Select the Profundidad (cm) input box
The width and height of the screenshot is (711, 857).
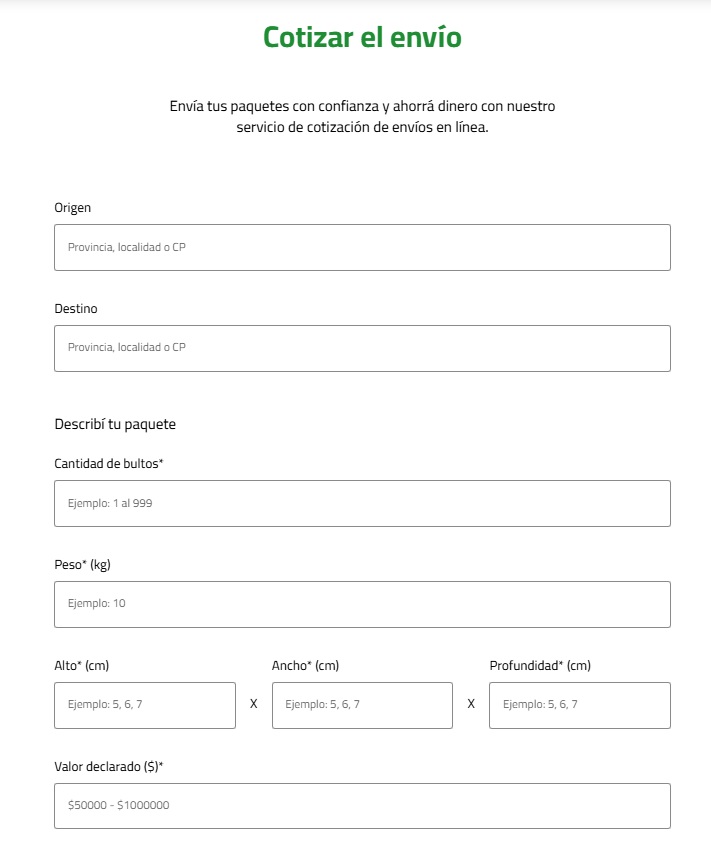pyautogui.click(x=579, y=705)
